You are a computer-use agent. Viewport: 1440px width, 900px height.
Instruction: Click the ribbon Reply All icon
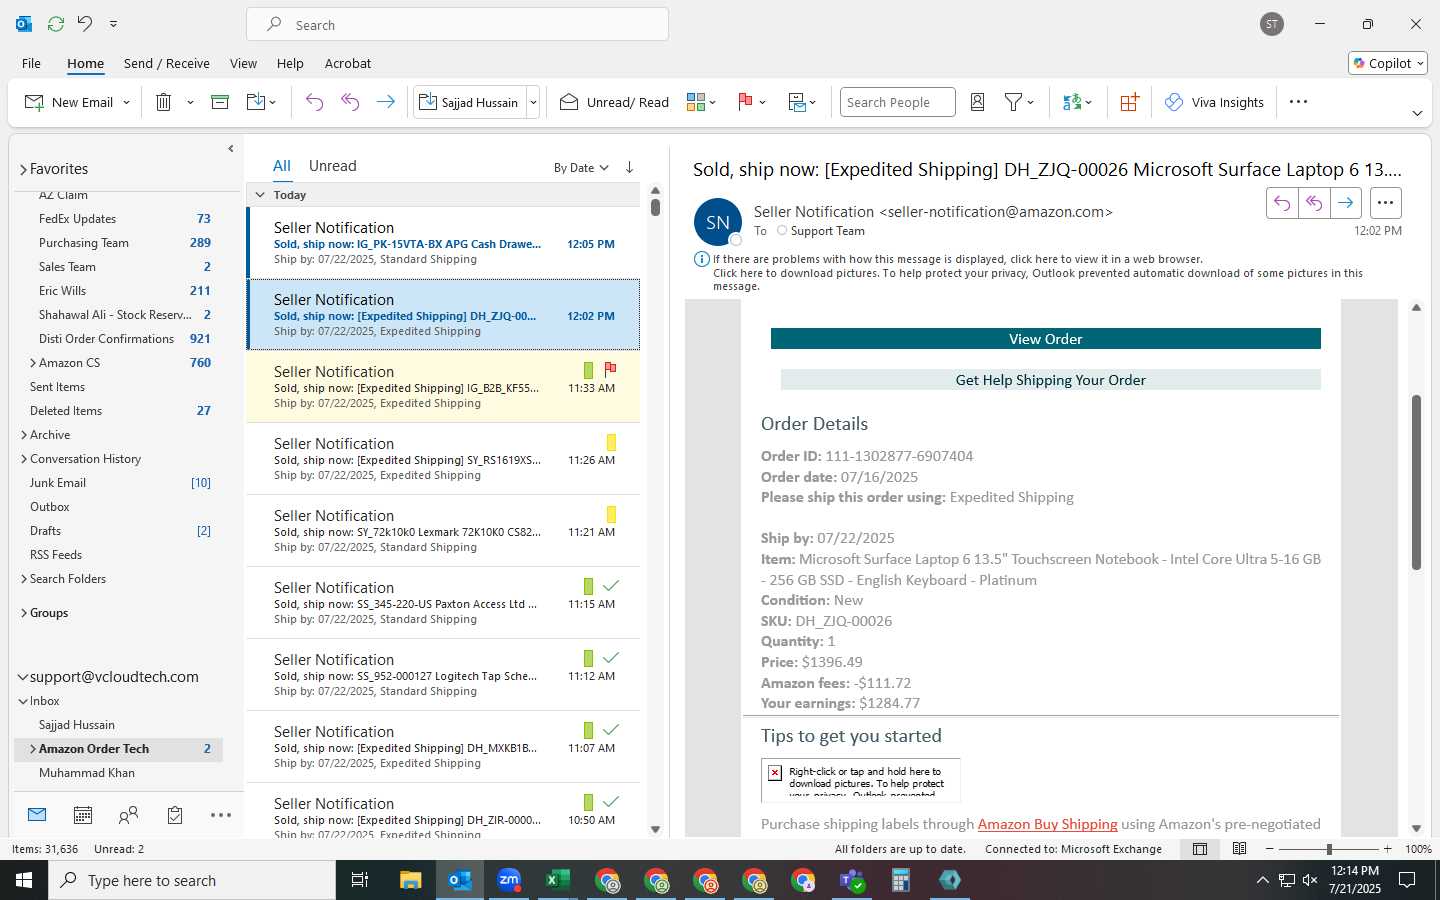click(x=350, y=102)
